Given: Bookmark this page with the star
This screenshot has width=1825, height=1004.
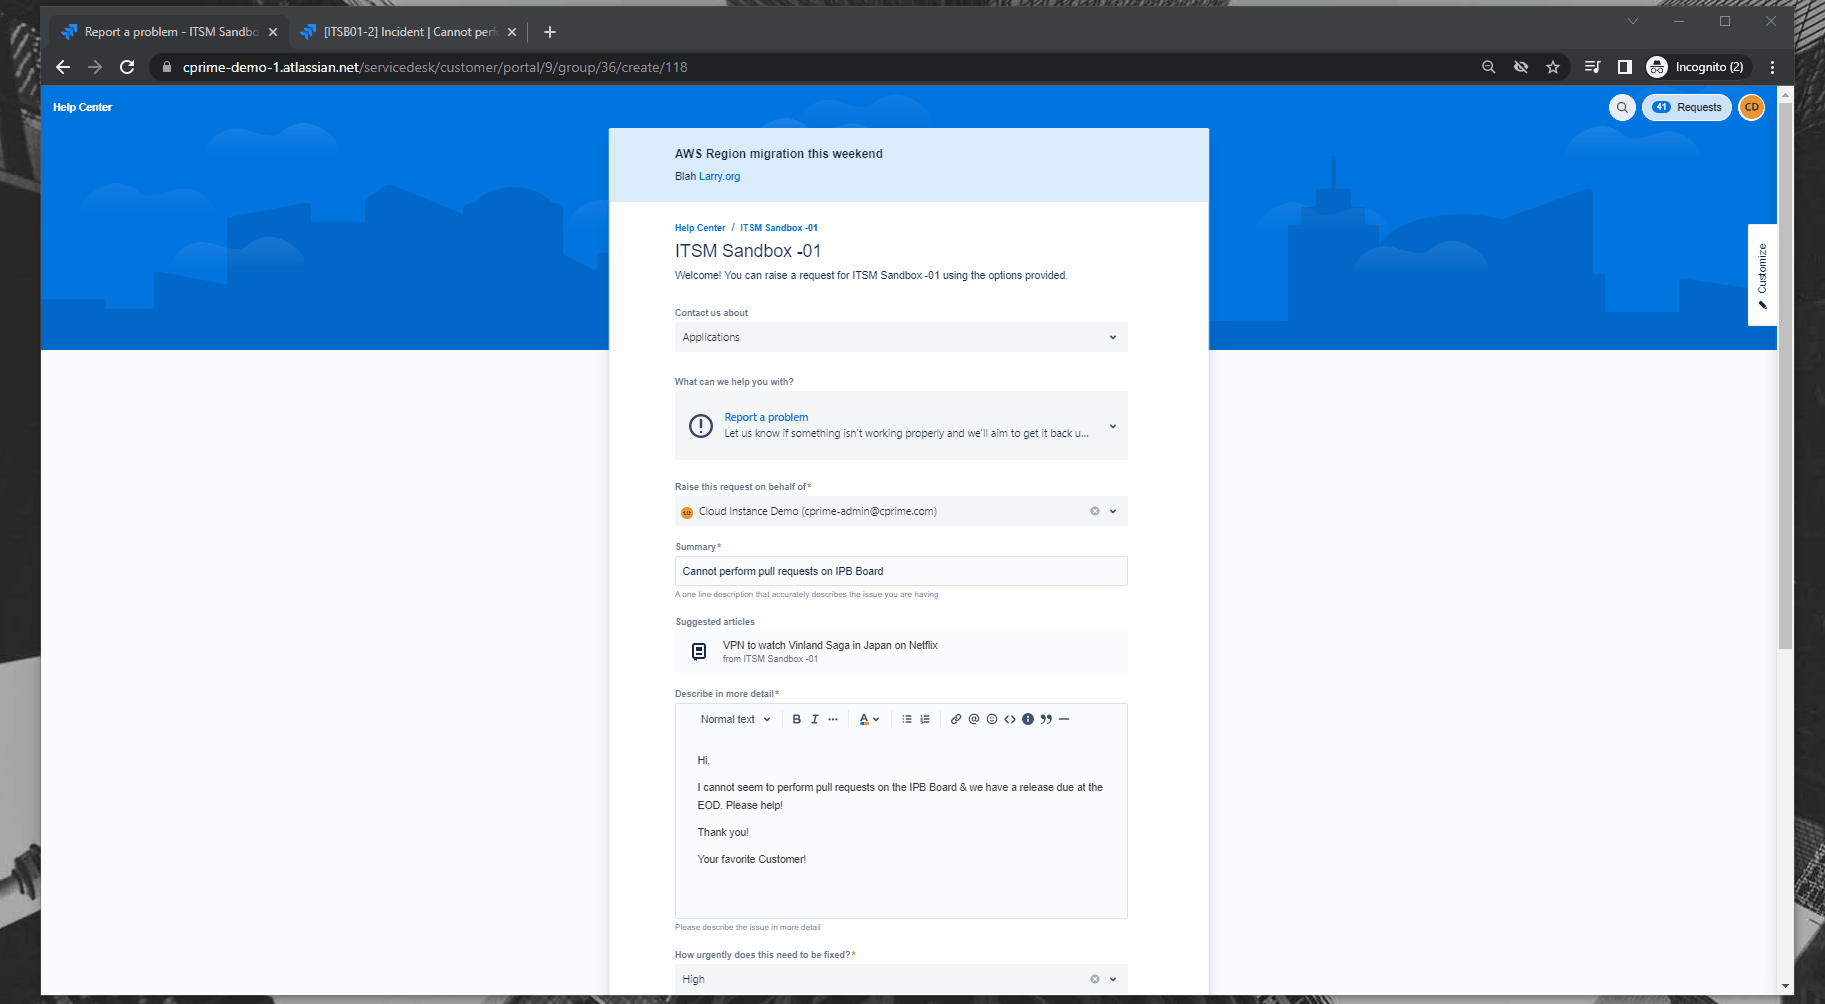Looking at the screenshot, I should tap(1553, 67).
